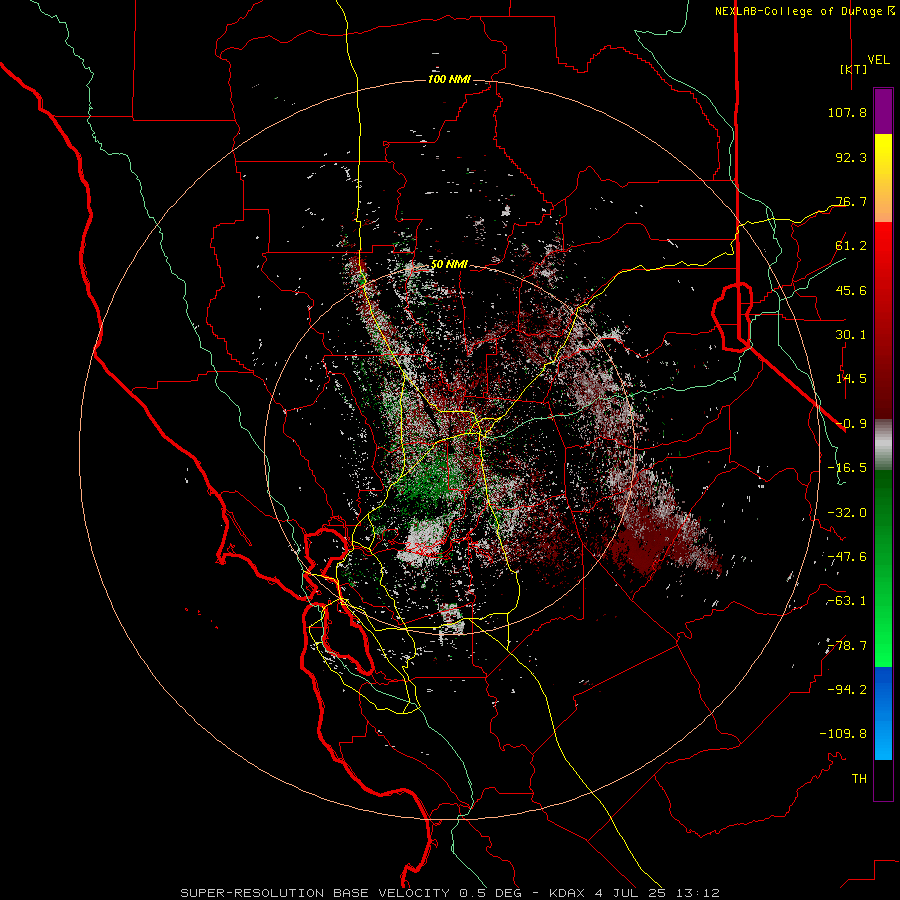This screenshot has height=900, width=900.
Task: Click the 76.7 velocity scale value
Action: [851, 201]
